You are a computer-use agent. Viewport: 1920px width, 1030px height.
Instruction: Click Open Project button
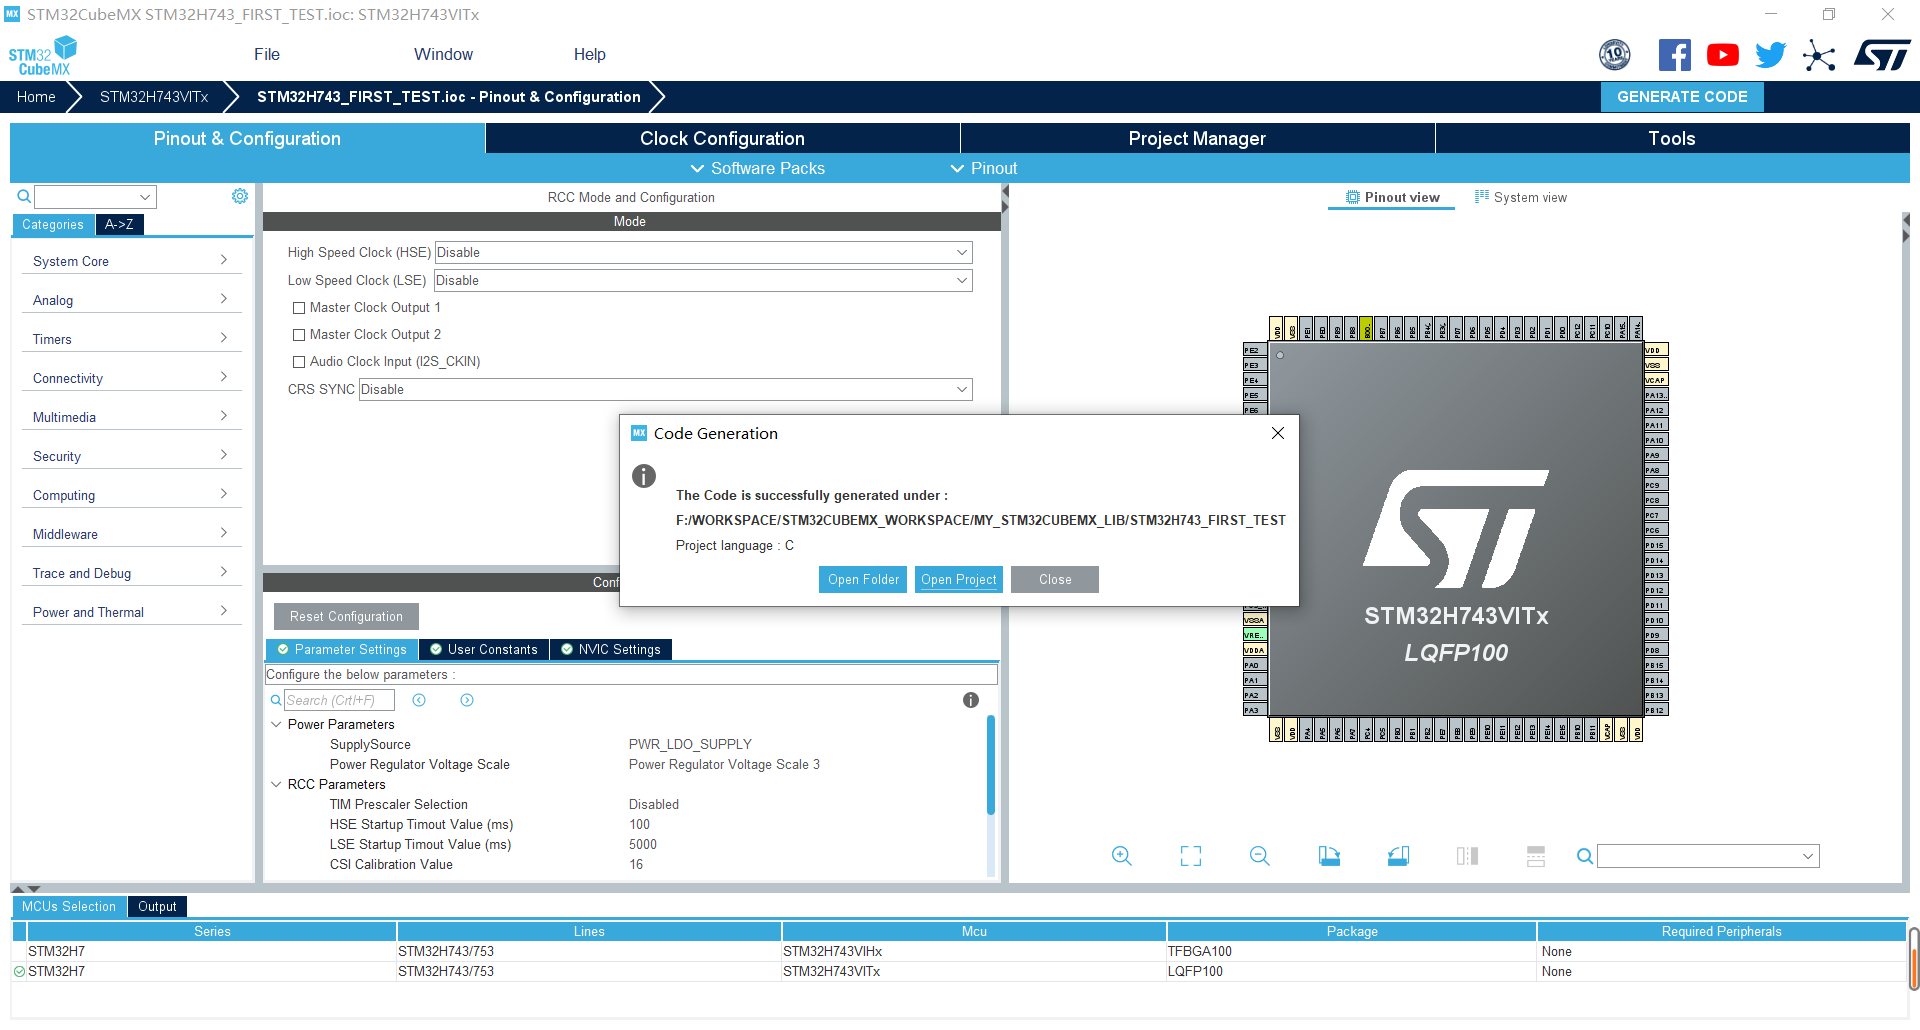(958, 580)
